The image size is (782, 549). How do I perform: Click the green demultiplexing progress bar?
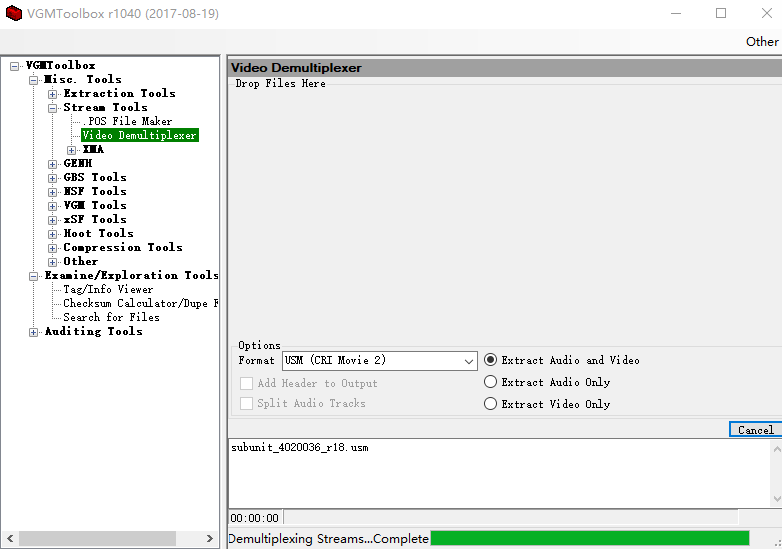point(589,538)
